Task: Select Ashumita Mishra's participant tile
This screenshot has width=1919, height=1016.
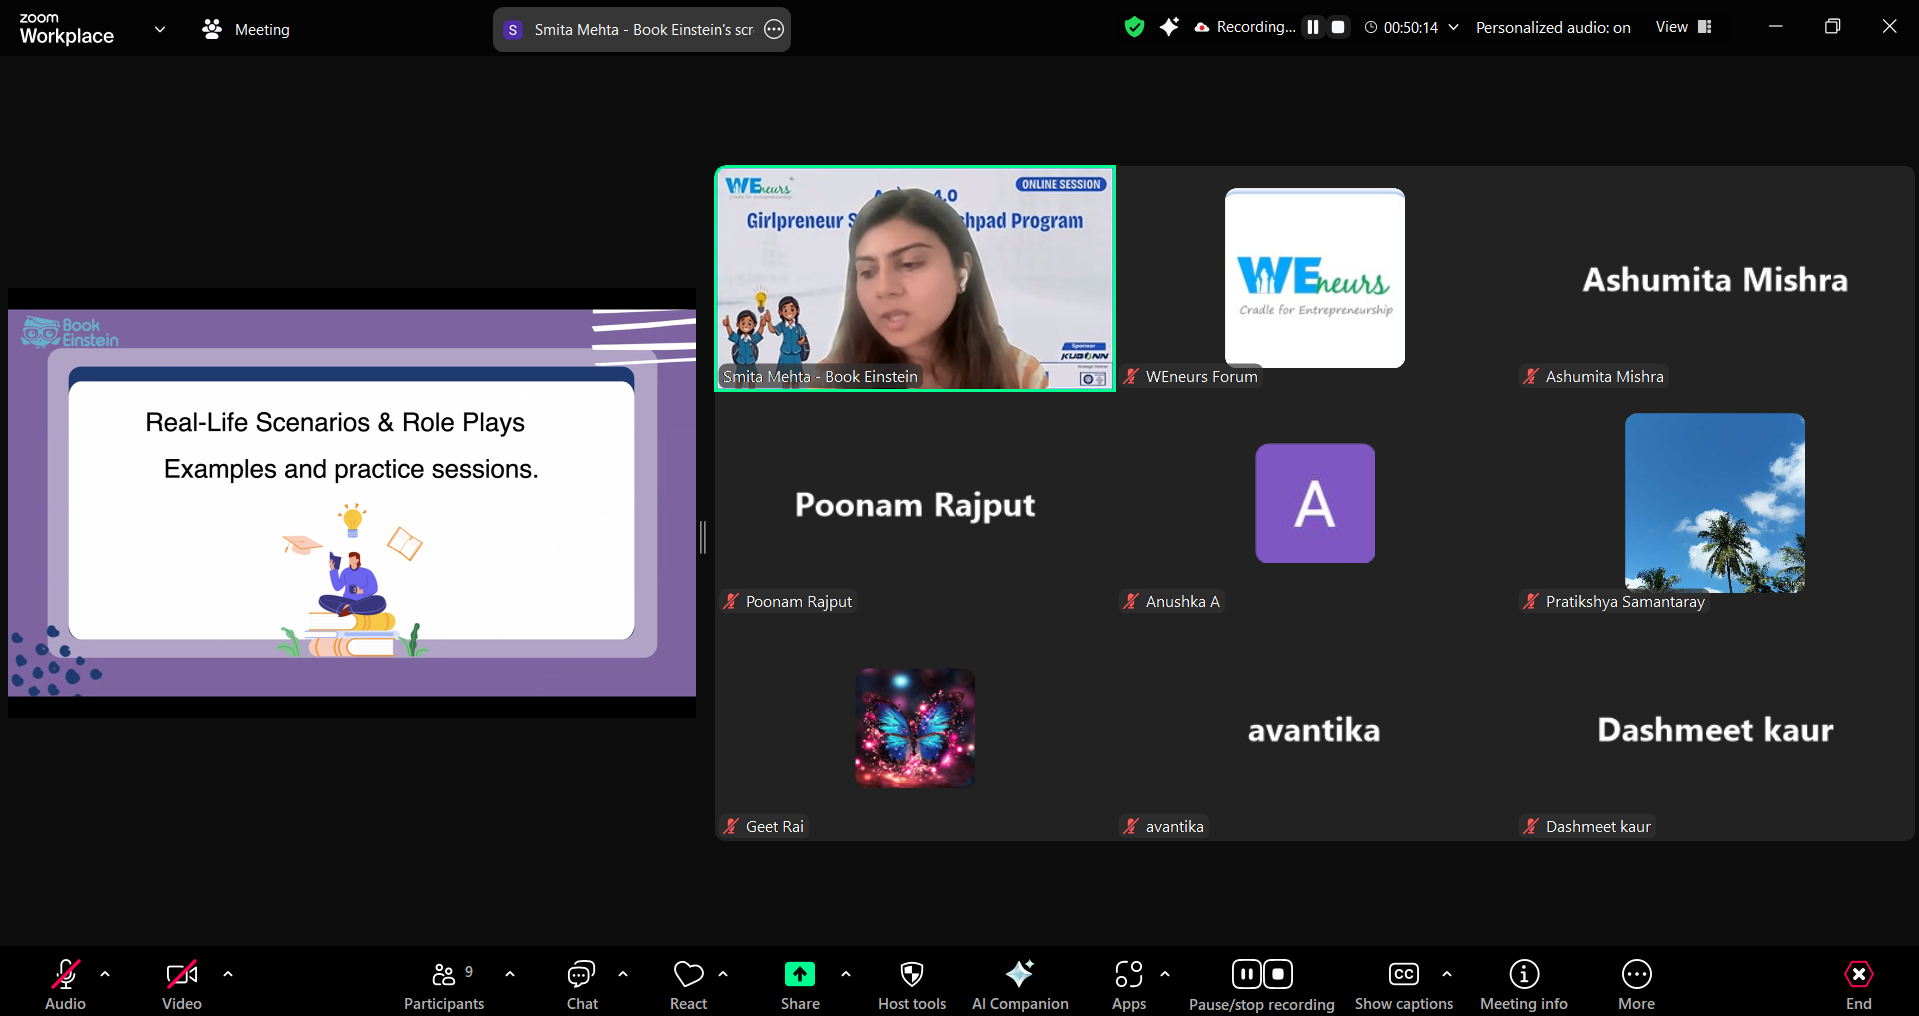Action: coord(1715,278)
